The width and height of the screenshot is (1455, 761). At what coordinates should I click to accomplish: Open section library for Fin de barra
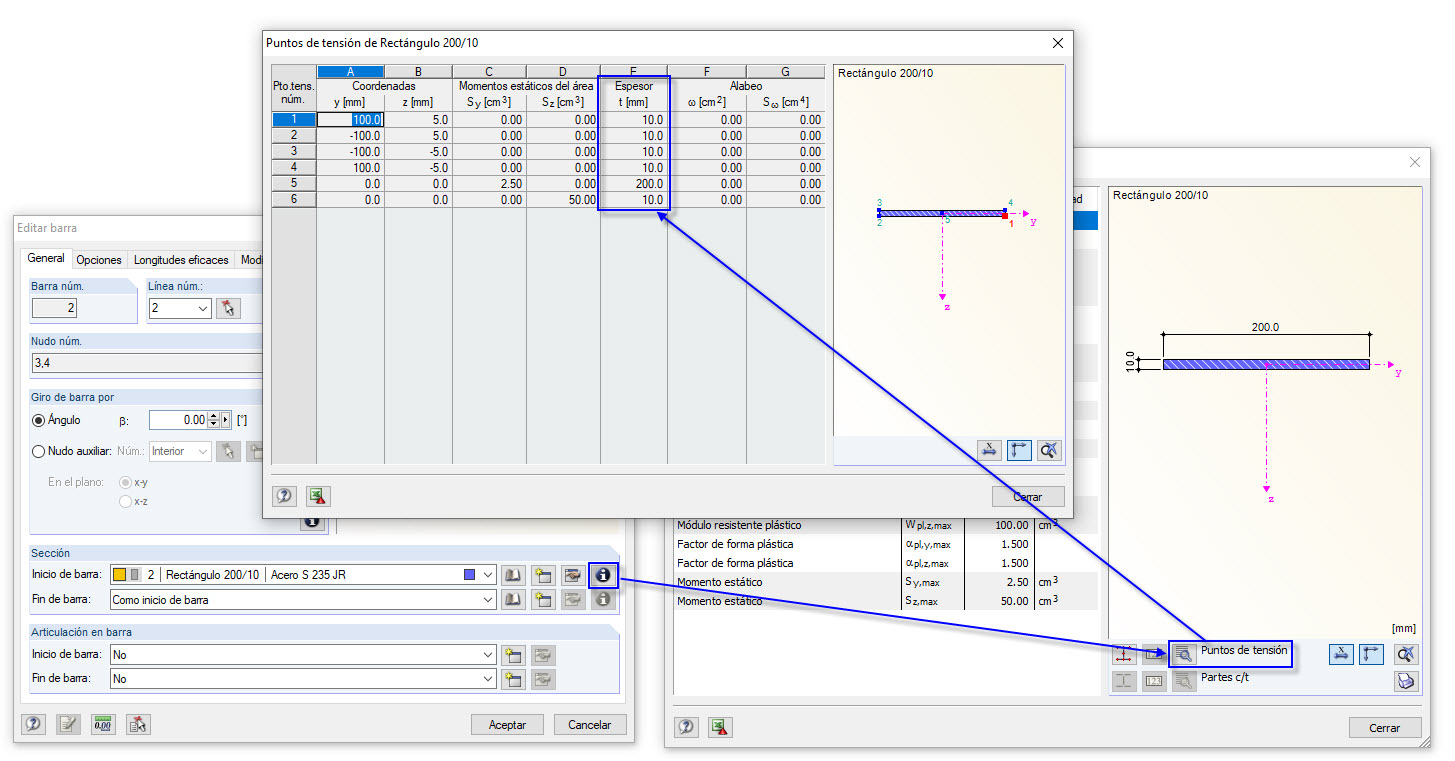point(513,600)
